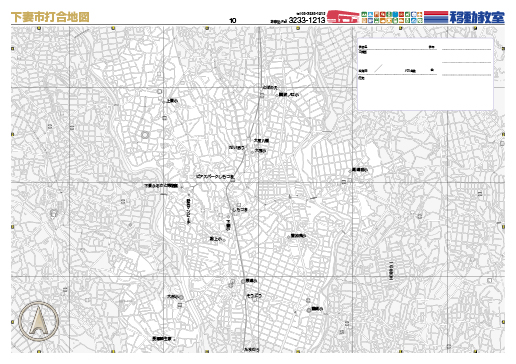Click the circled marker near 上妻小
The width and height of the screenshot is (516, 364).
click(159, 91)
